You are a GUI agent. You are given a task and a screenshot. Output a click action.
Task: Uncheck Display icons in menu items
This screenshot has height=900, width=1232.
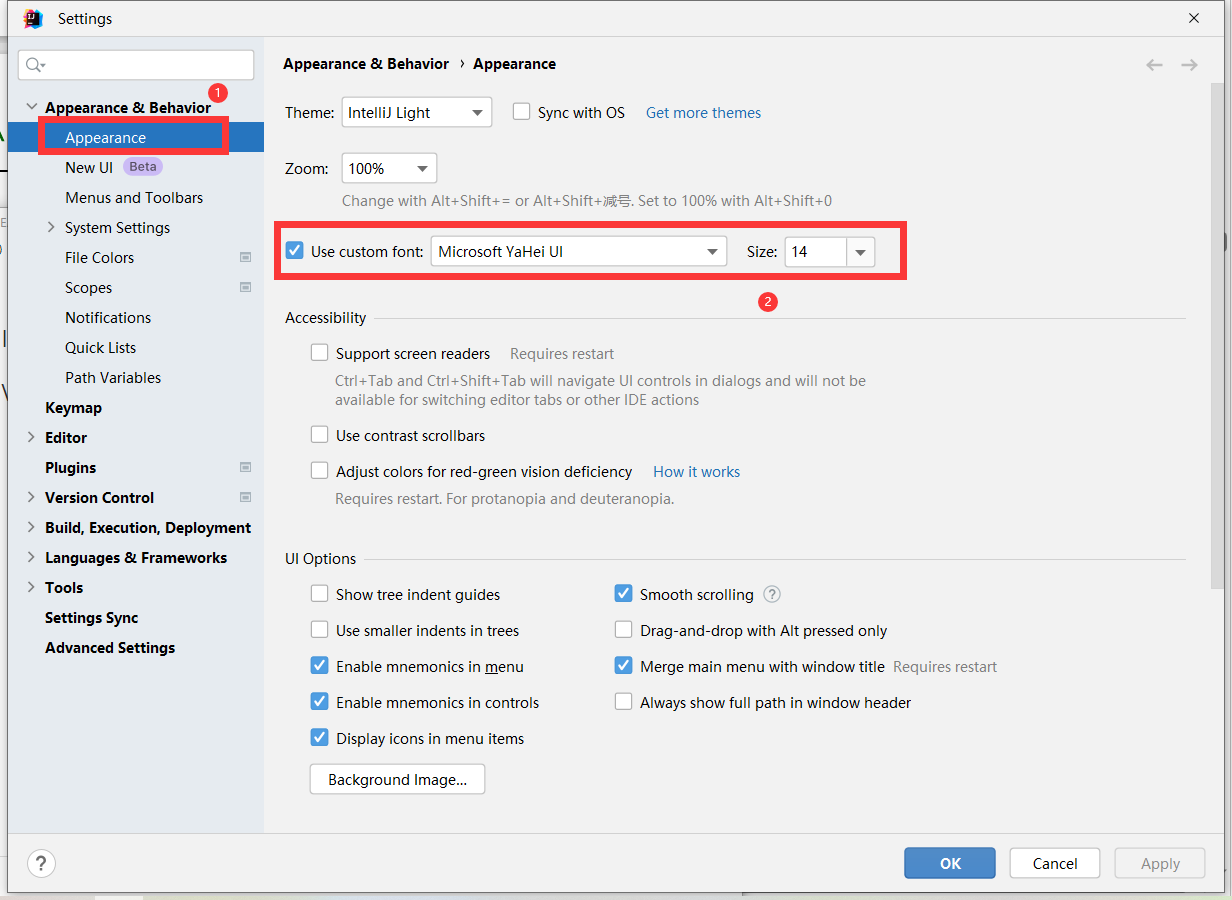pos(319,738)
